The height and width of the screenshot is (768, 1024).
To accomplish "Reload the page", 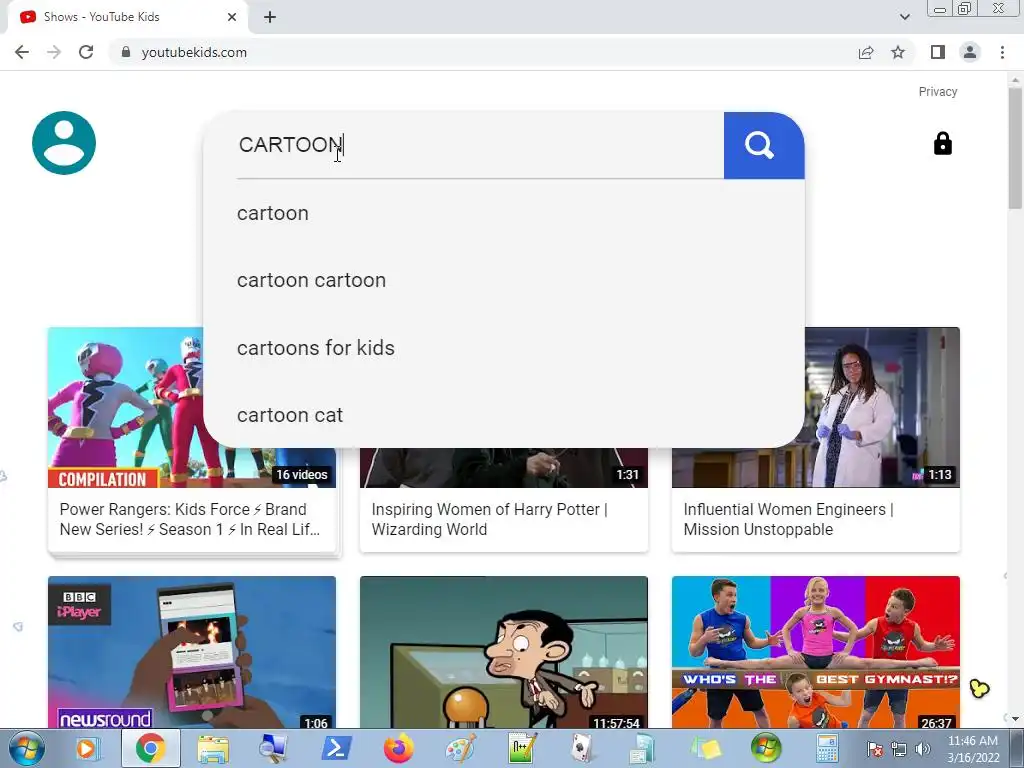I will 86,52.
